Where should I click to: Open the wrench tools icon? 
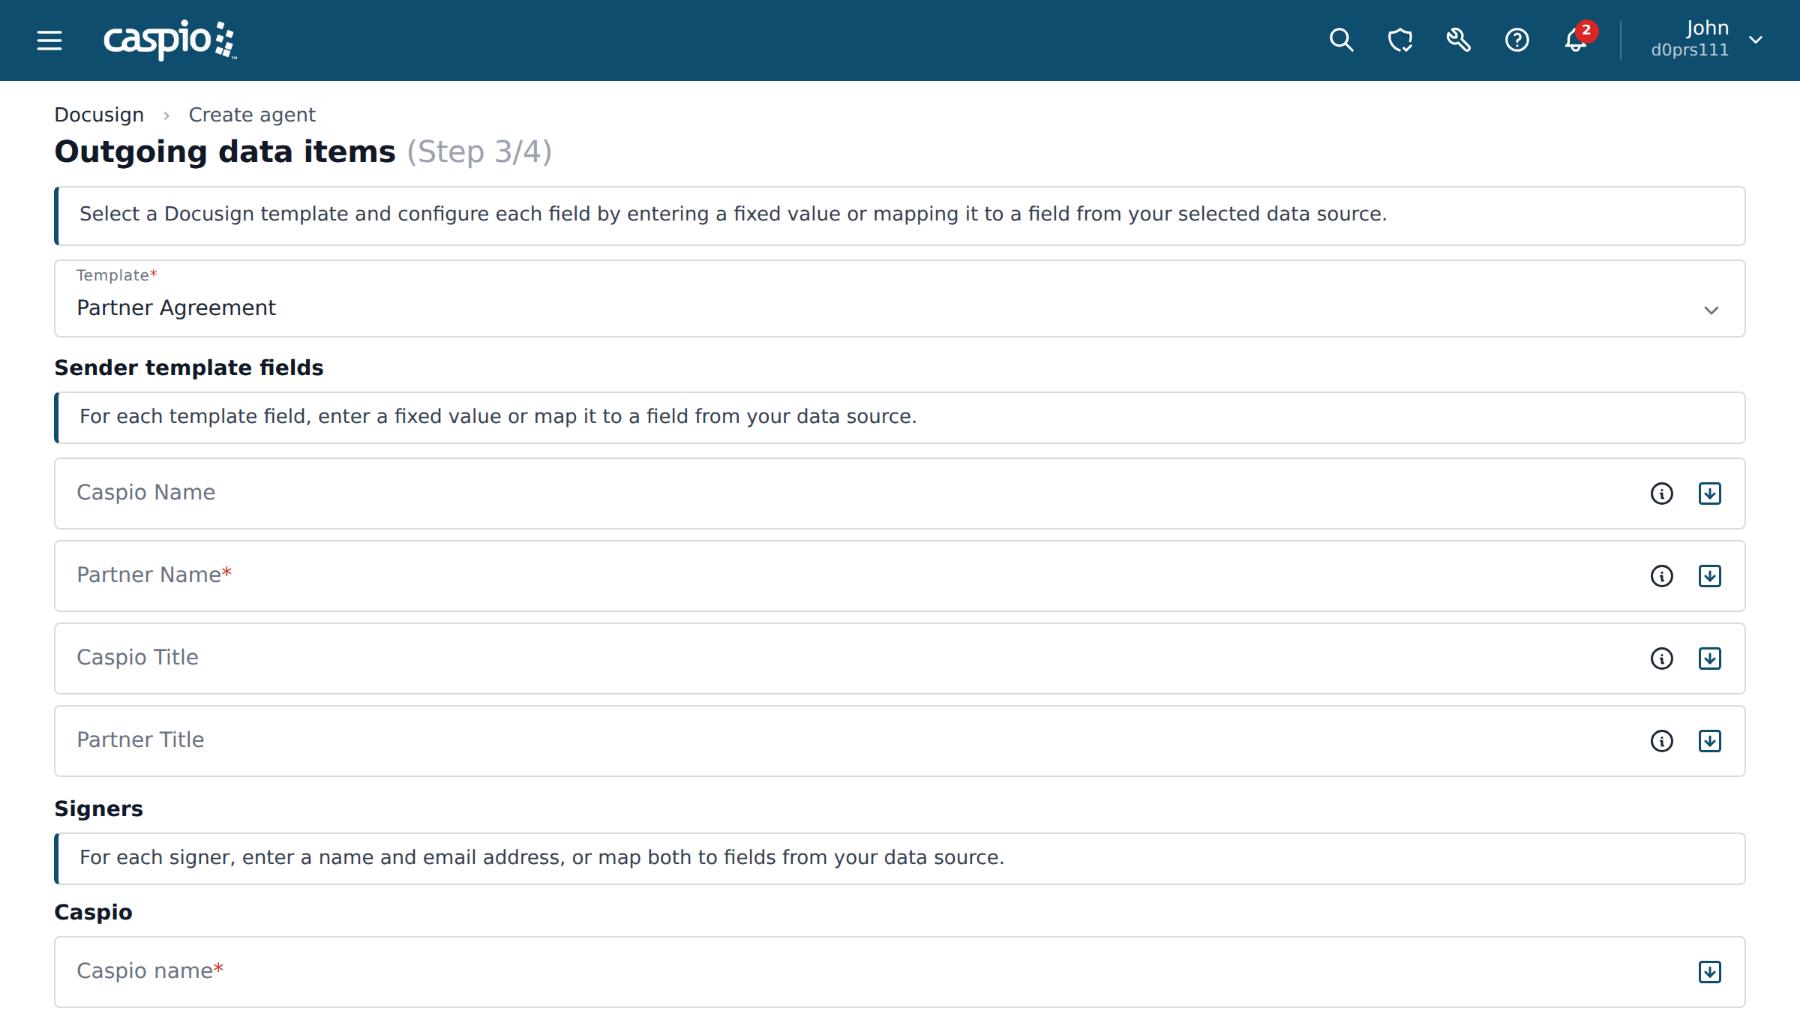coord(1458,40)
